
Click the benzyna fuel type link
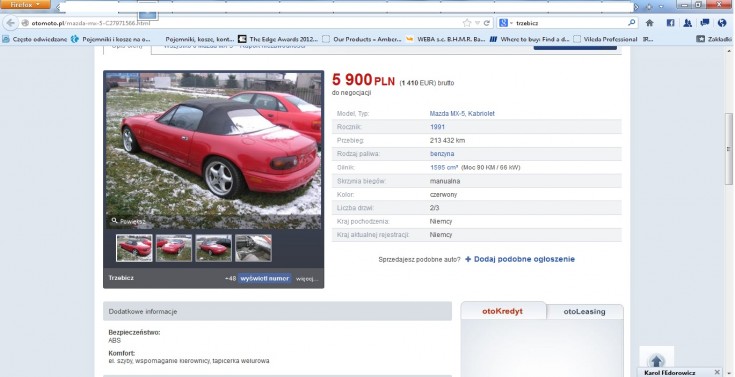[442, 154]
